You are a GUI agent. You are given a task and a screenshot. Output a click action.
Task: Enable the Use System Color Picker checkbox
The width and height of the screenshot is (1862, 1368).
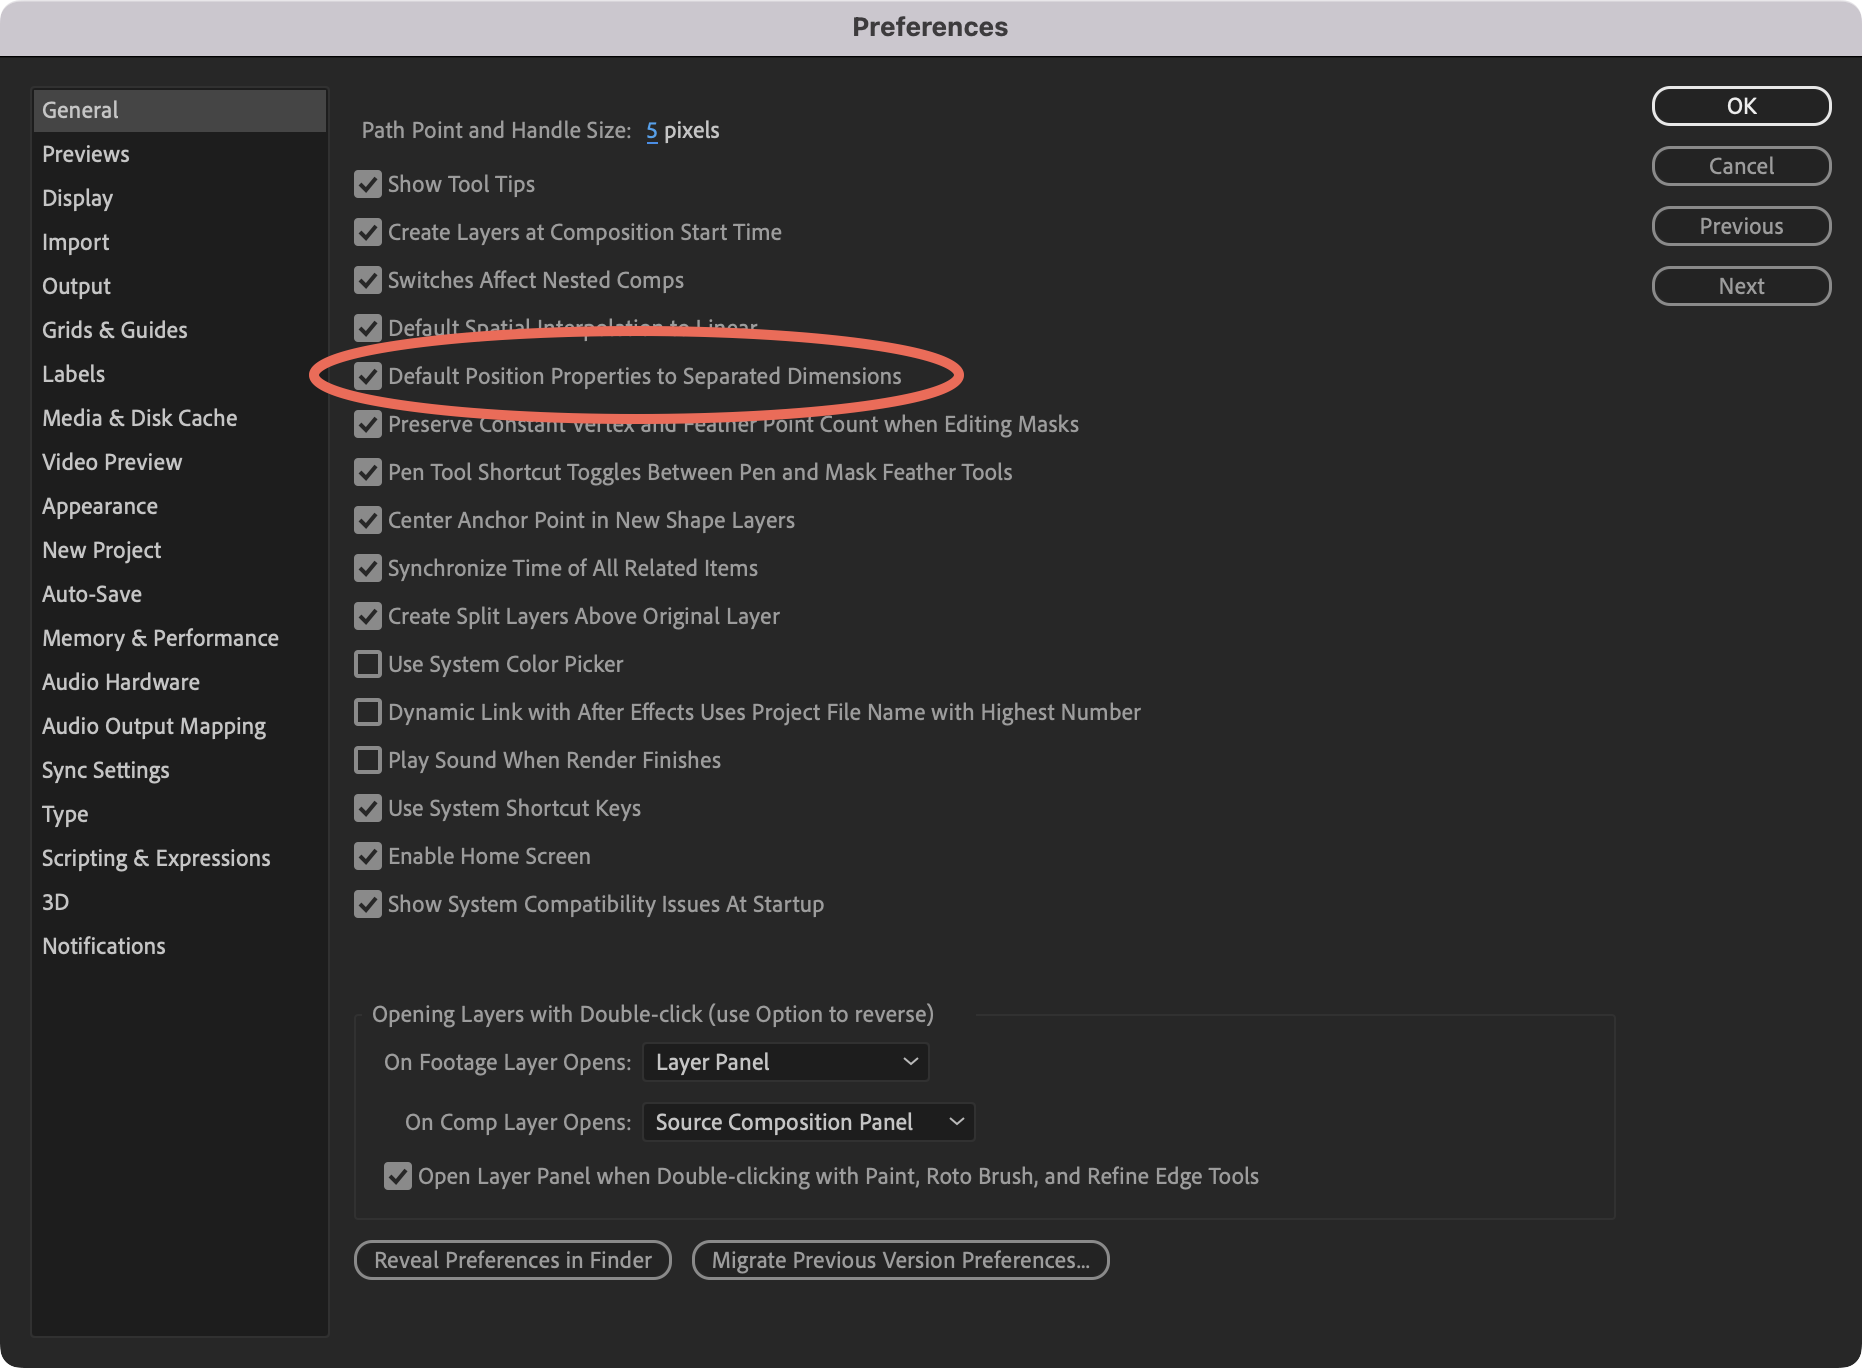[368, 664]
